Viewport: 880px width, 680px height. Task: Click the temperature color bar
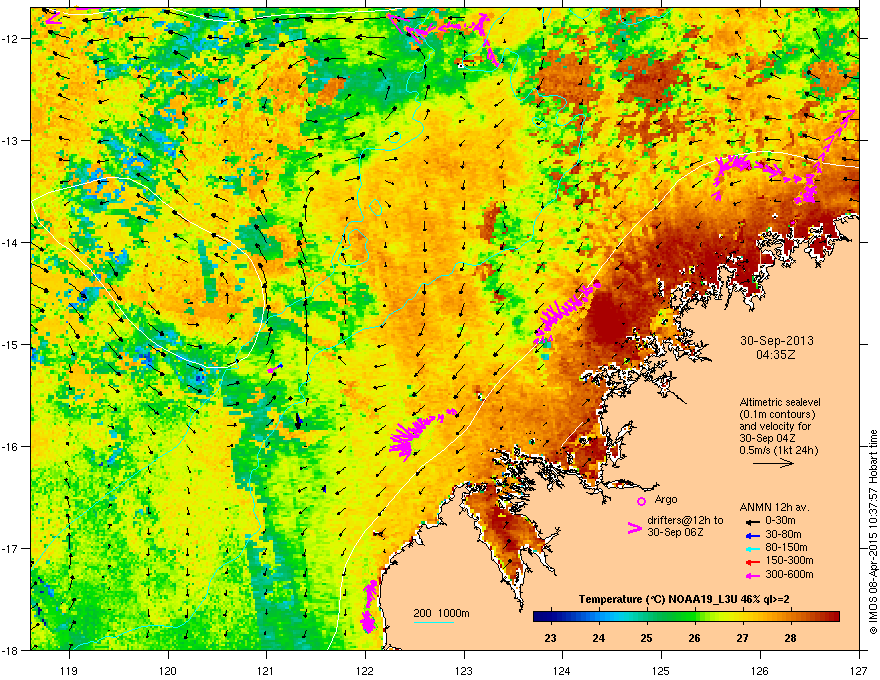tap(686, 617)
